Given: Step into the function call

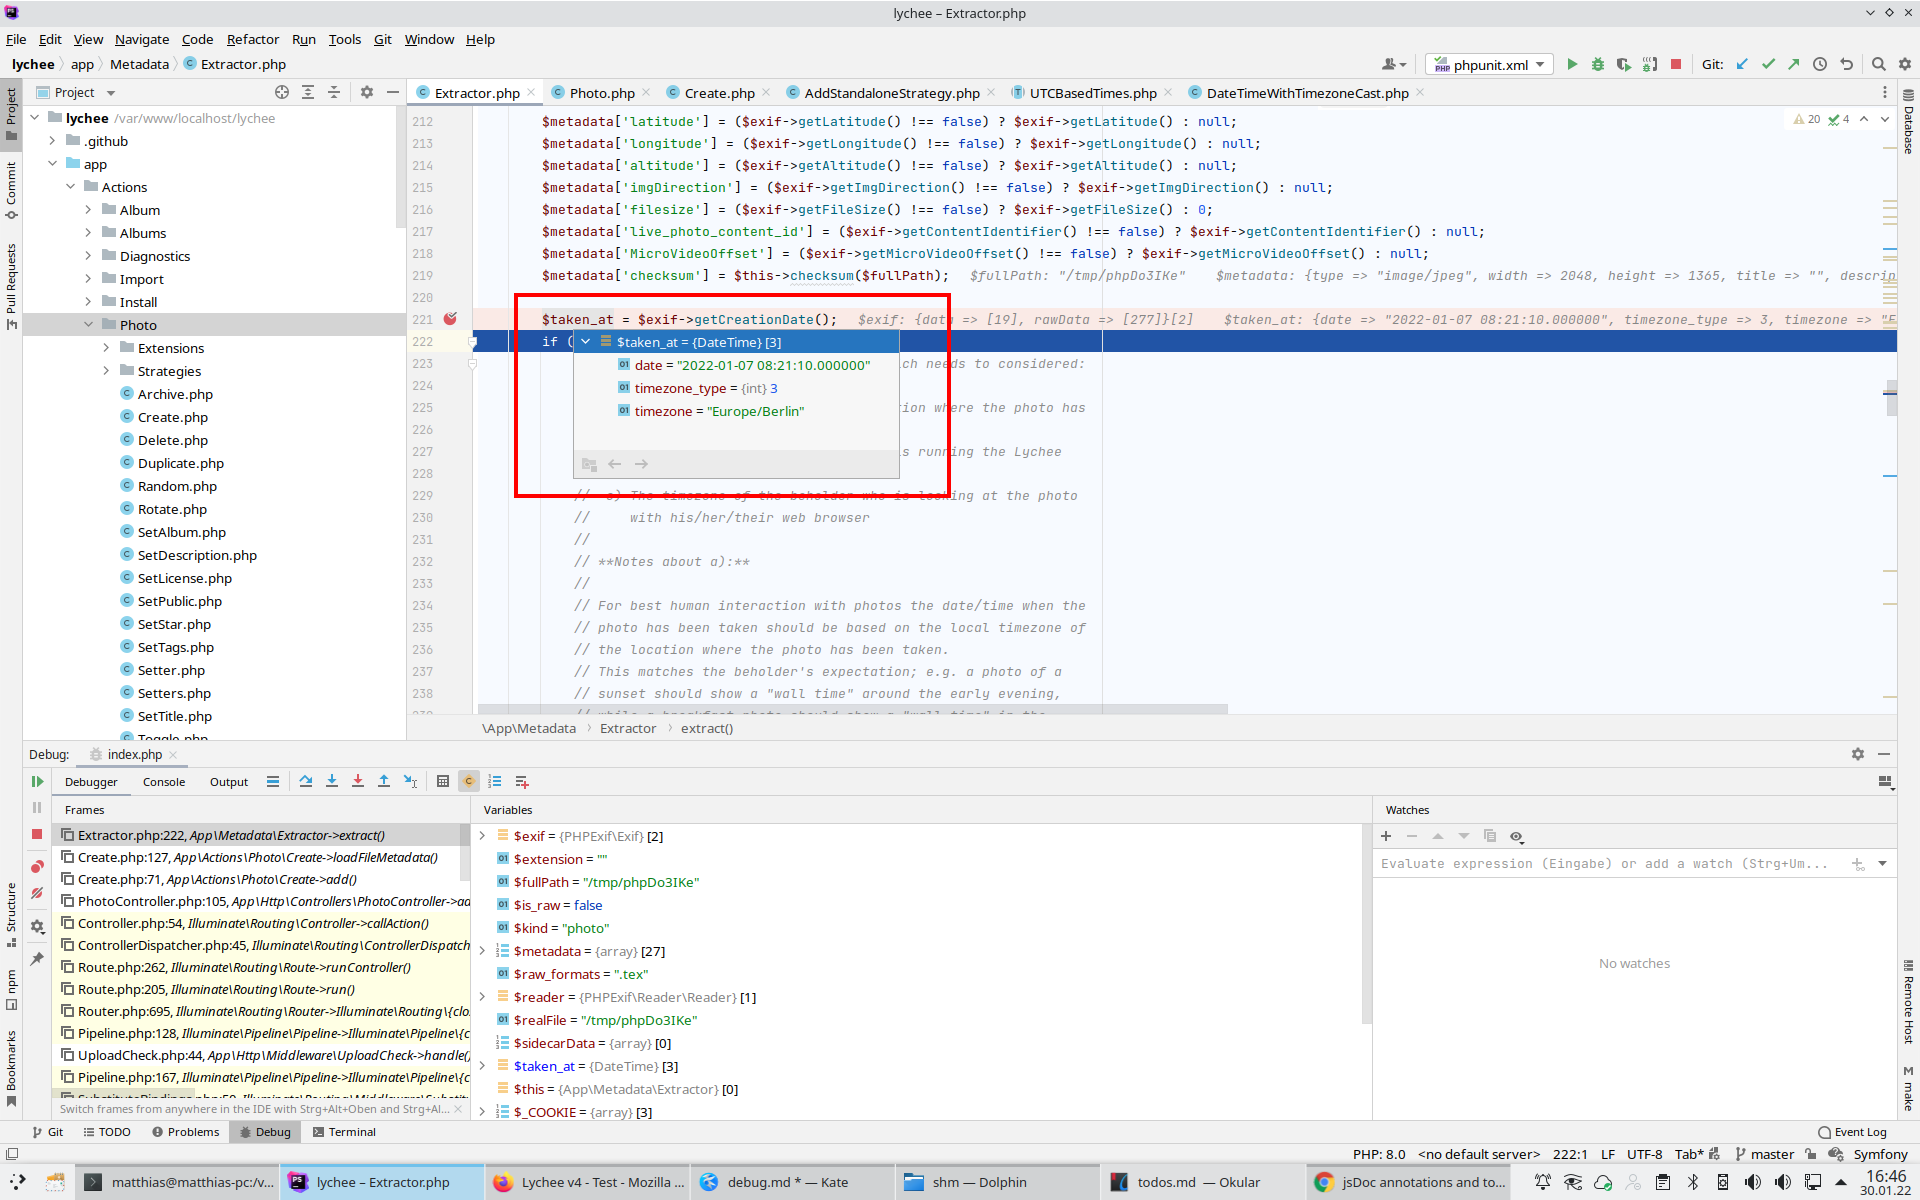Looking at the screenshot, I should (332, 782).
